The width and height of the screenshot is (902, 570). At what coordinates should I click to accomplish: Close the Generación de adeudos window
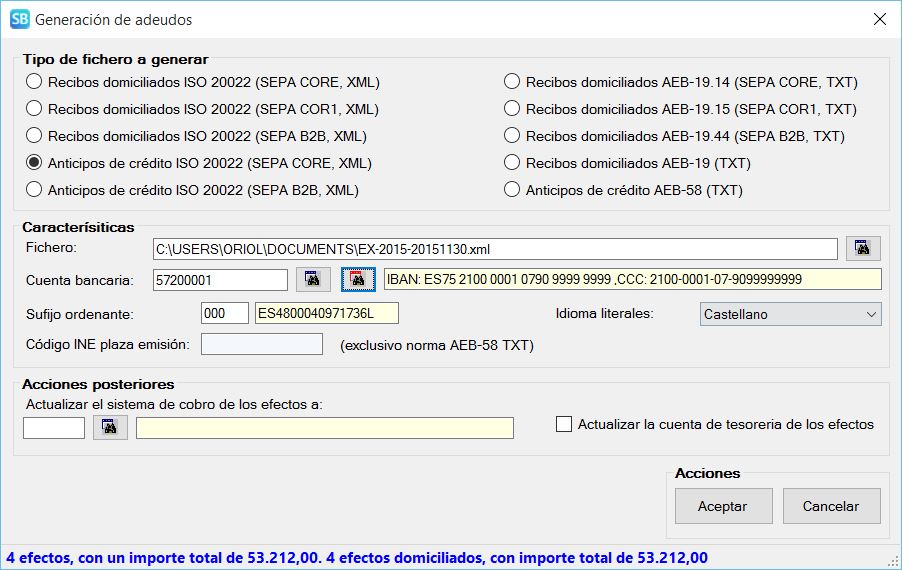(x=879, y=19)
